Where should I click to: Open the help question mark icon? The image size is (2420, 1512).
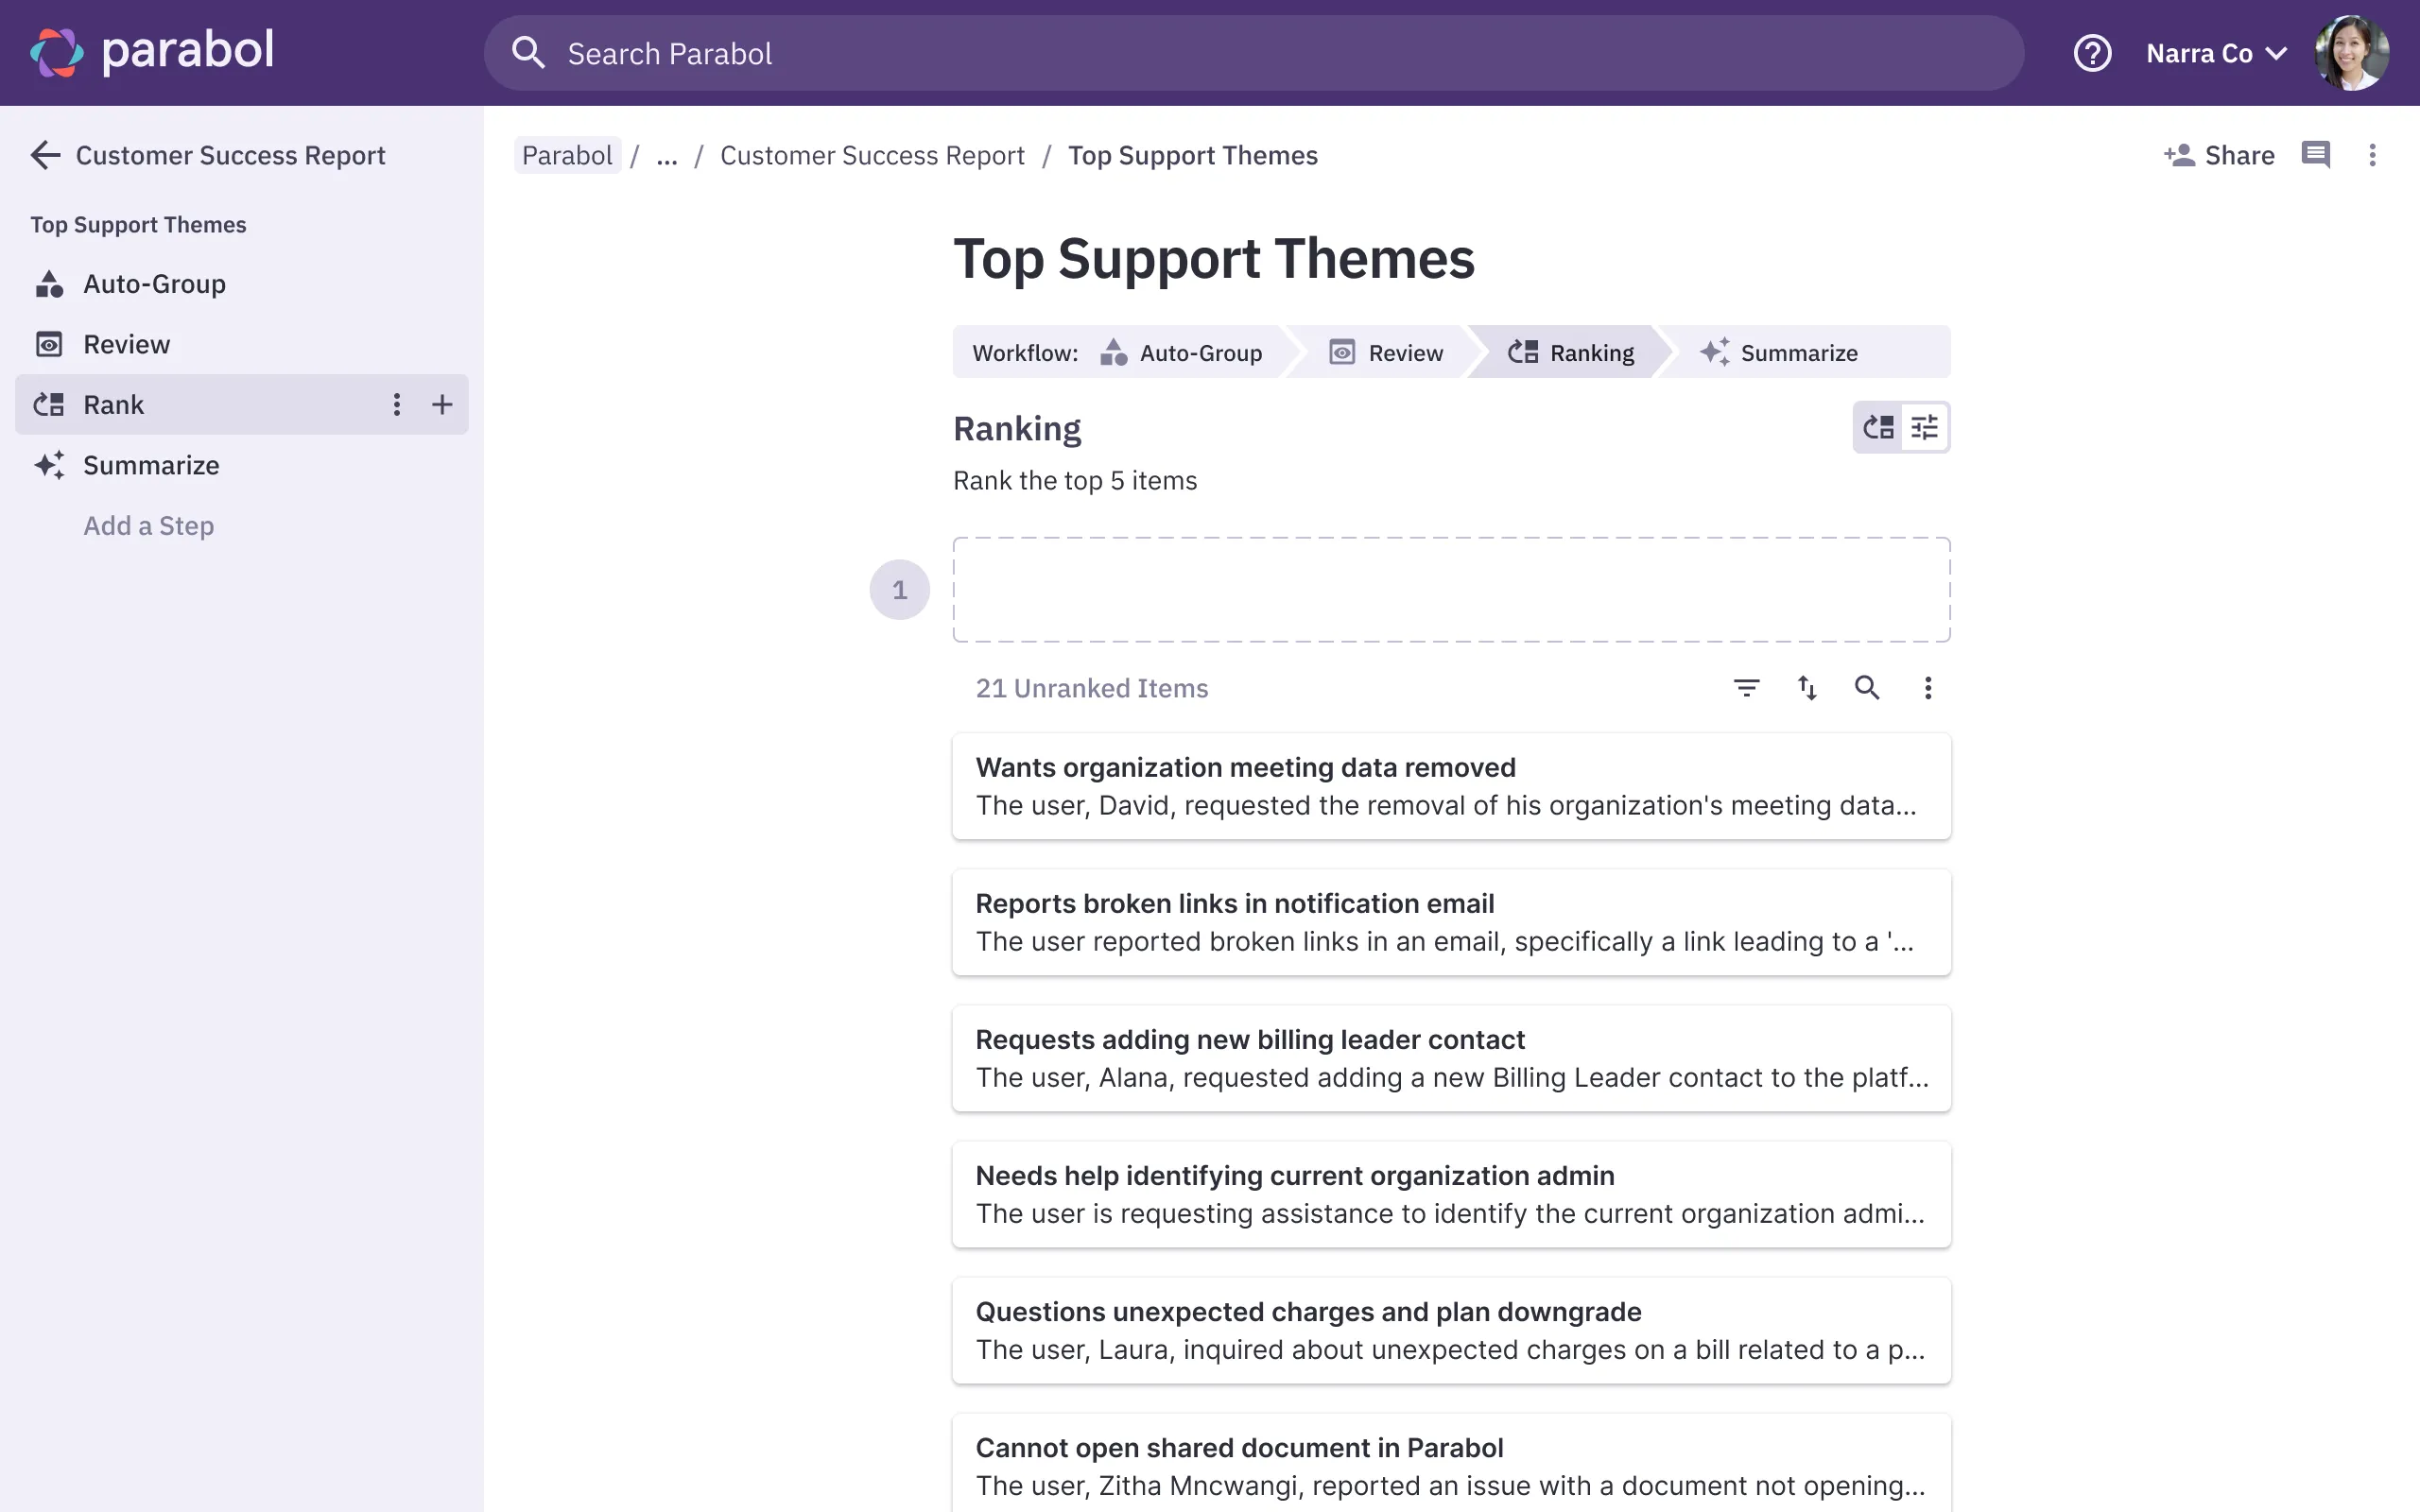click(2092, 53)
